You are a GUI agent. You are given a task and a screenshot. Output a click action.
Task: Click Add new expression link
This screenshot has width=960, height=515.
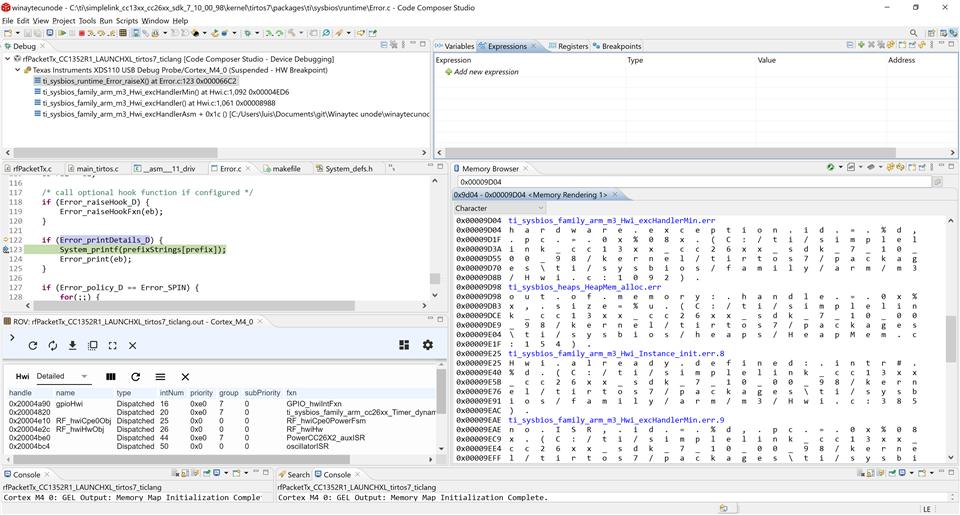click(x=485, y=72)
